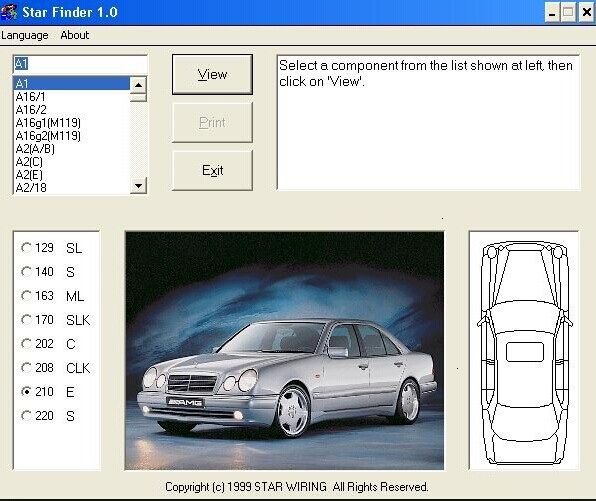The width and height of the screenshot is (596, 501).
Task: Click the Star Finder title bar icon
Action: [x=9, y=12]
